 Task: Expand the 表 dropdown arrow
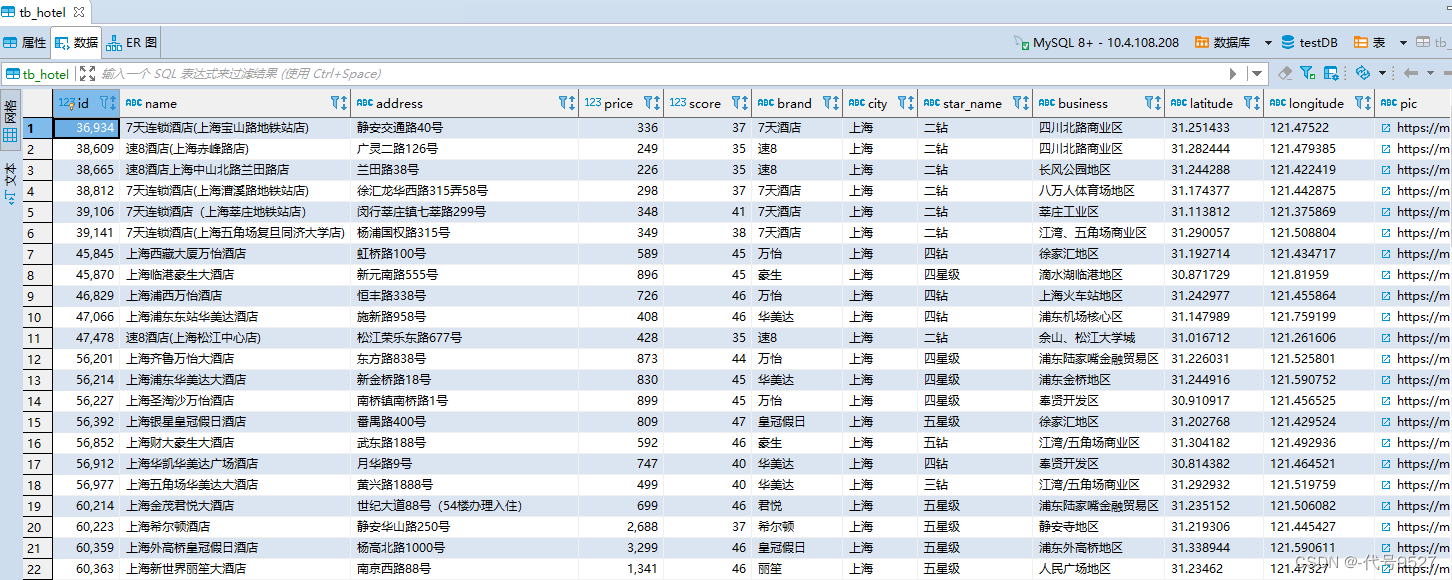[1403, 43]
